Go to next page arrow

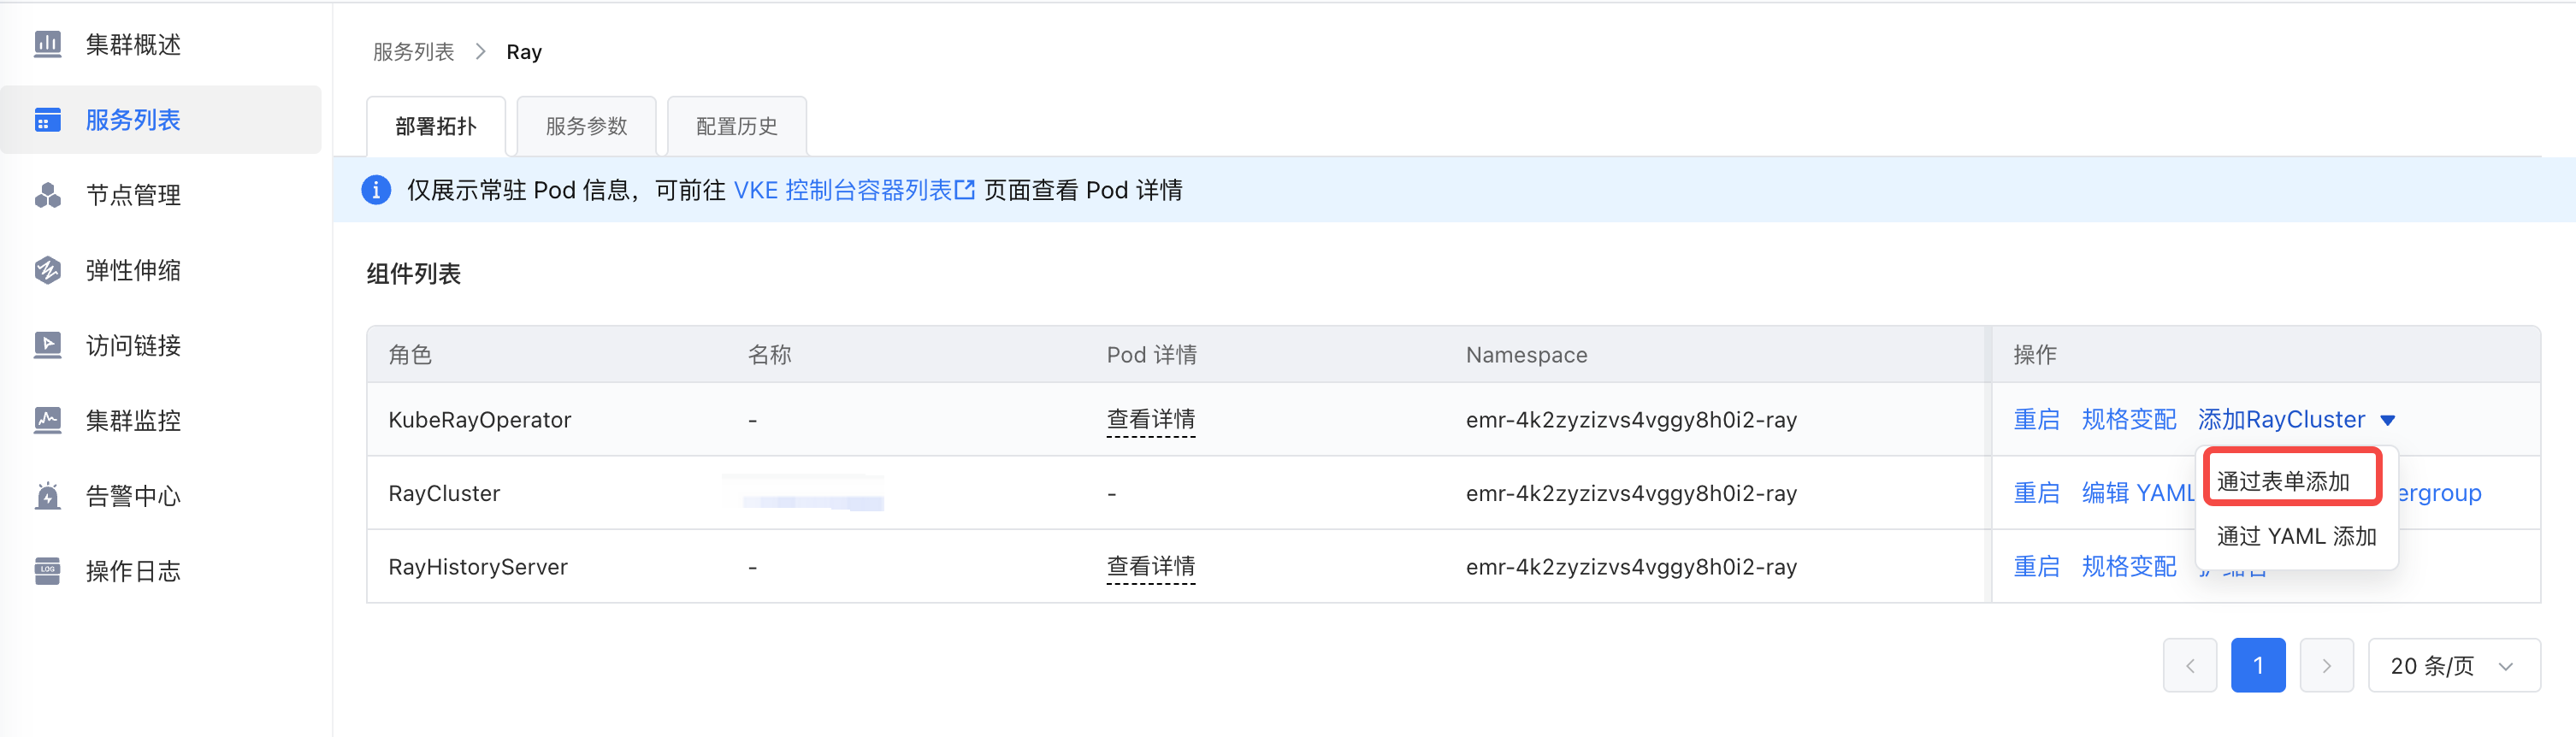(2326, 666)
